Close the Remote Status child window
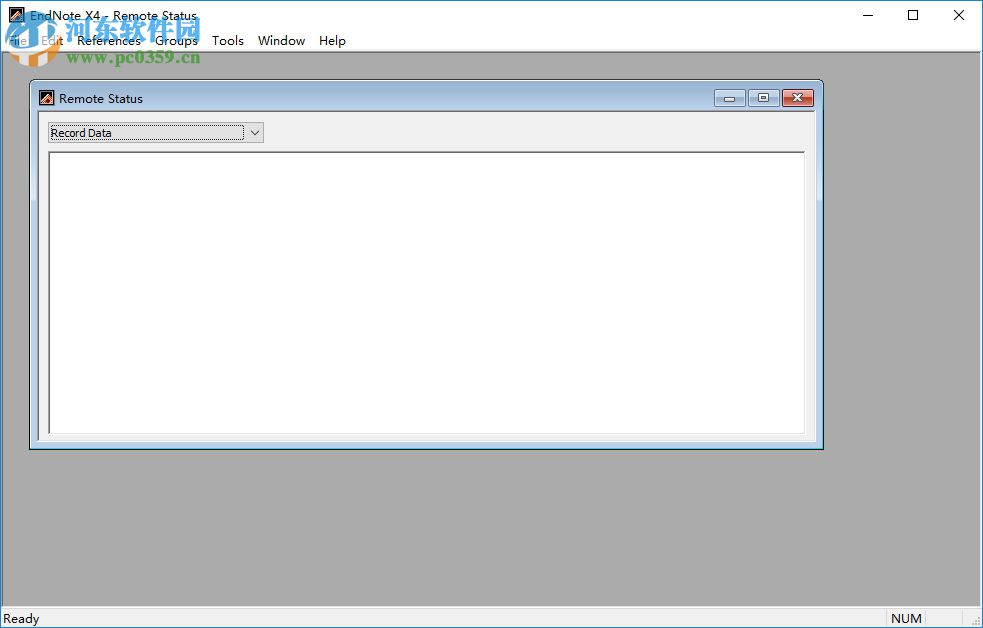The height and width of the screenshot is (628, 983). click(797, 98)
